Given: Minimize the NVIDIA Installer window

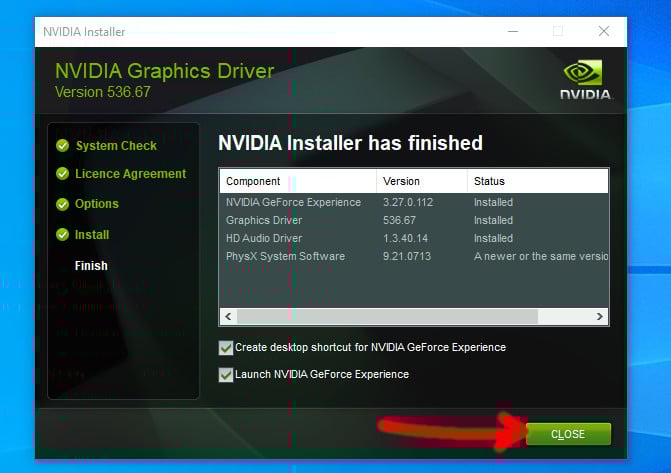Looking at the screenshot, I should pos(513,31).
